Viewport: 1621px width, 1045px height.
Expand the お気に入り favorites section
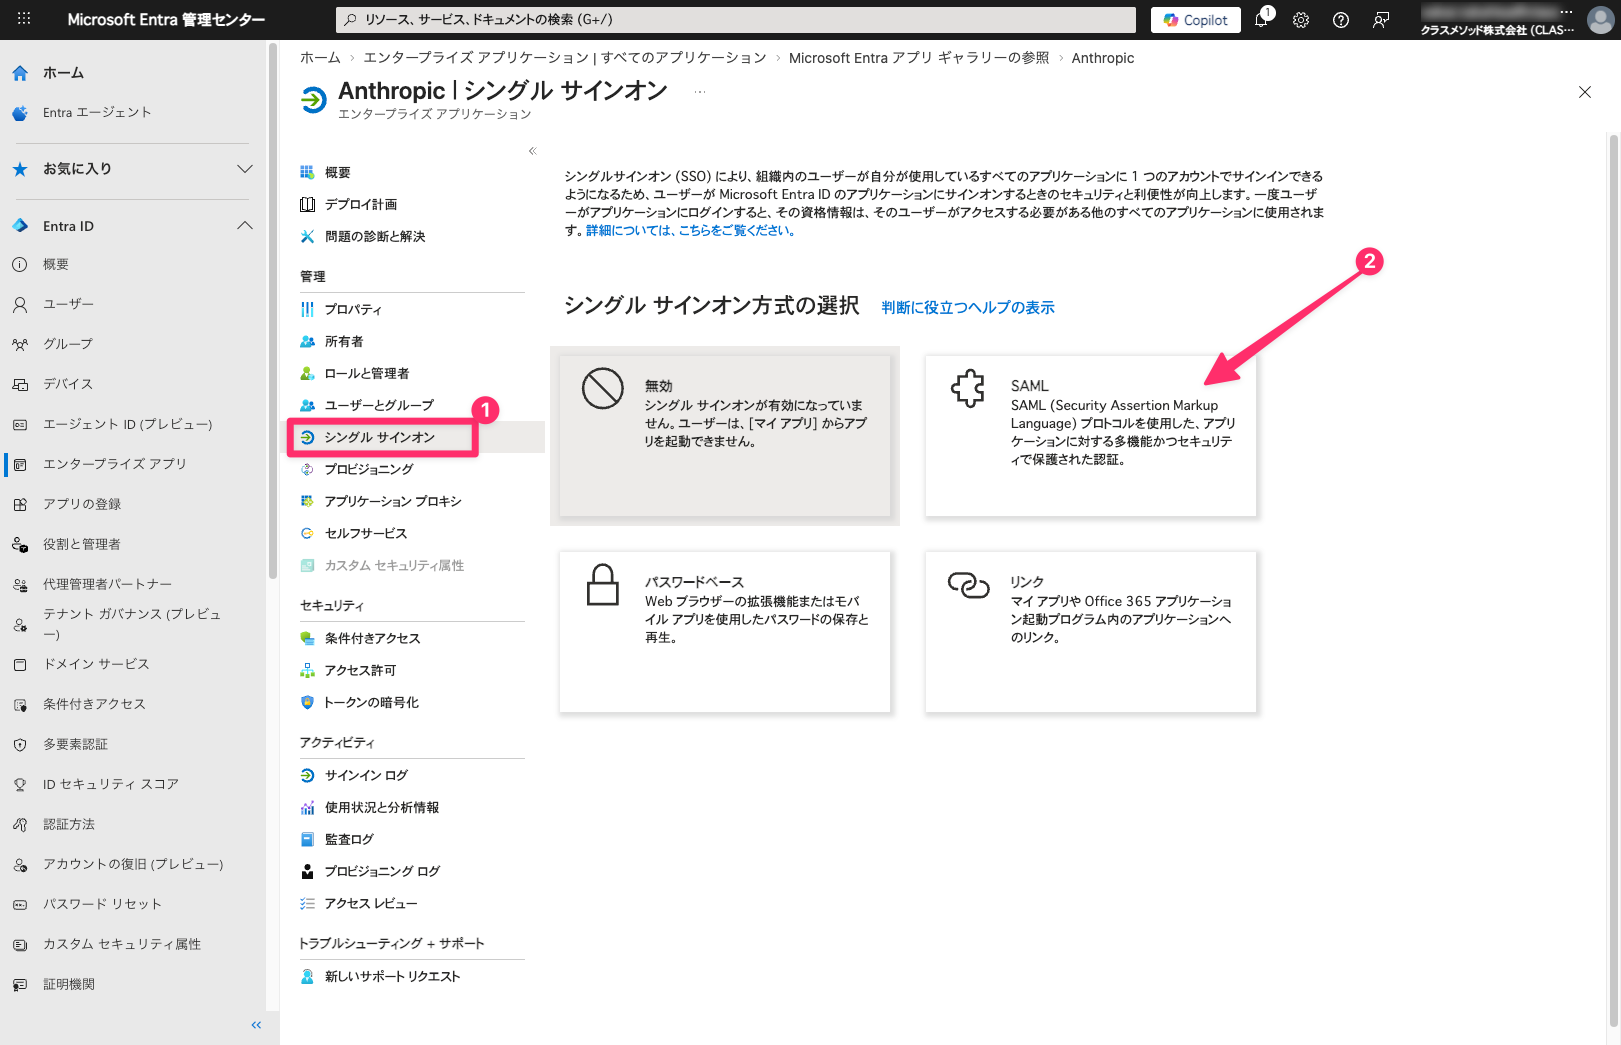[x=244, y=169]
